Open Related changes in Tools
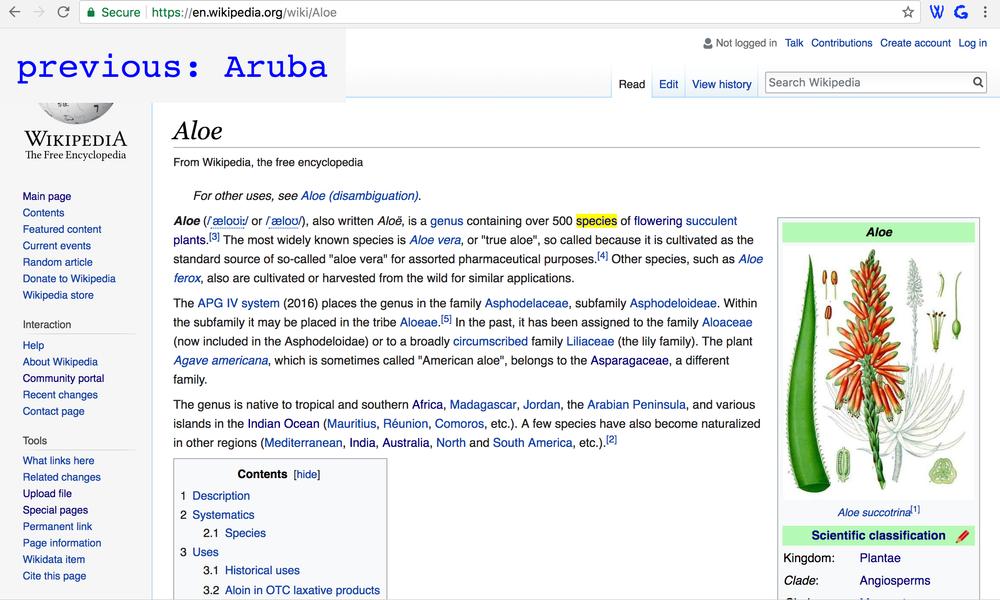1000x600 pixels. point(61,477)
